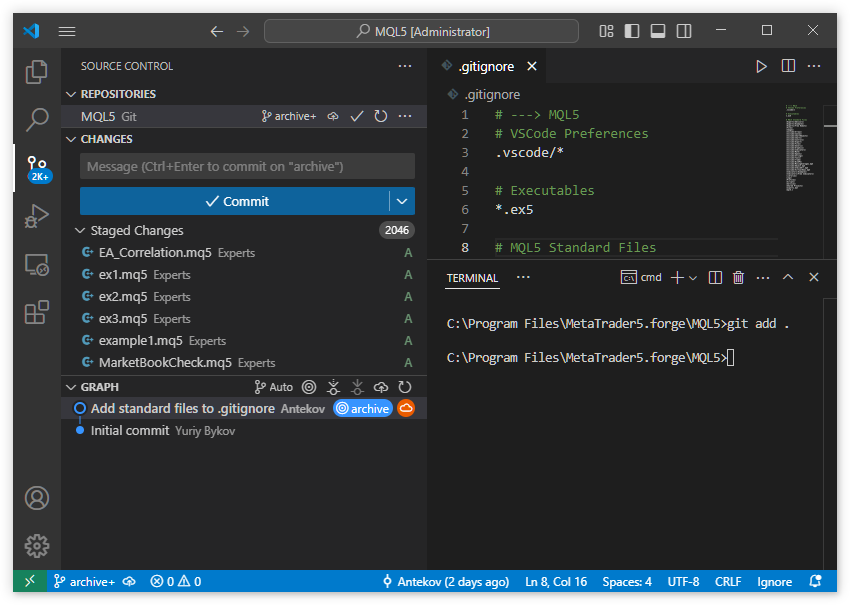Image resolution: width=850 pixels, height=605 pixels.
Task: Go forward using the navigation arrow
Action: [x=243, y=31]
